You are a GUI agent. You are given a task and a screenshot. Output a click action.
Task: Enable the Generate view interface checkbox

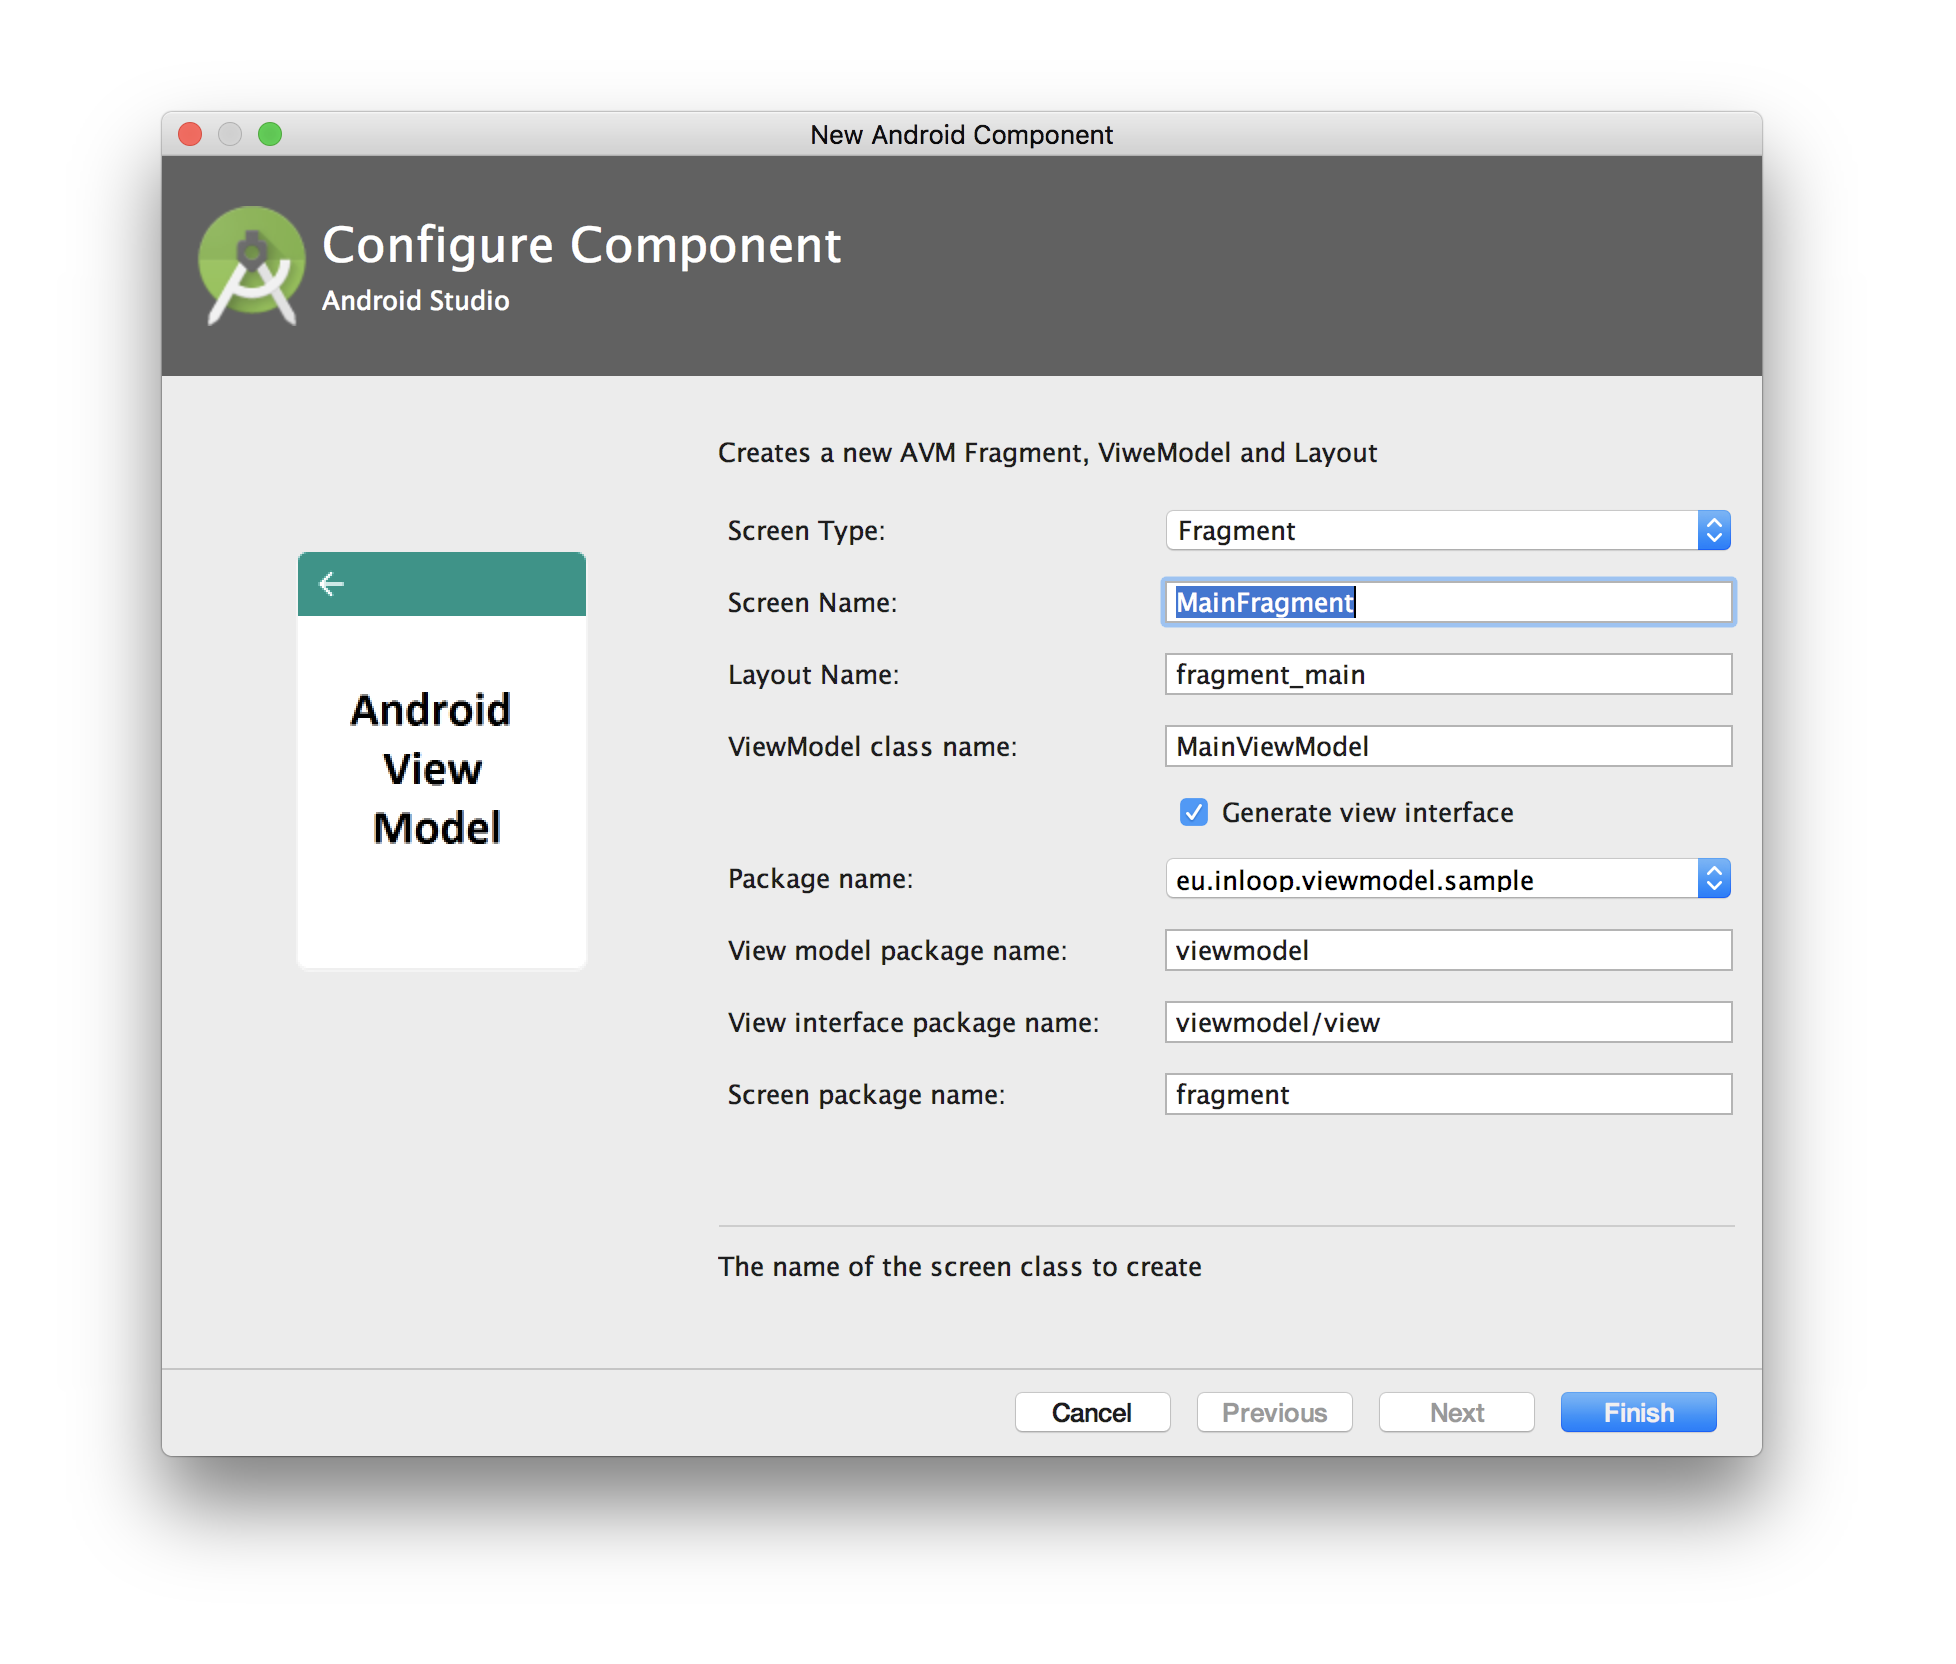[x=1193, y=813]
